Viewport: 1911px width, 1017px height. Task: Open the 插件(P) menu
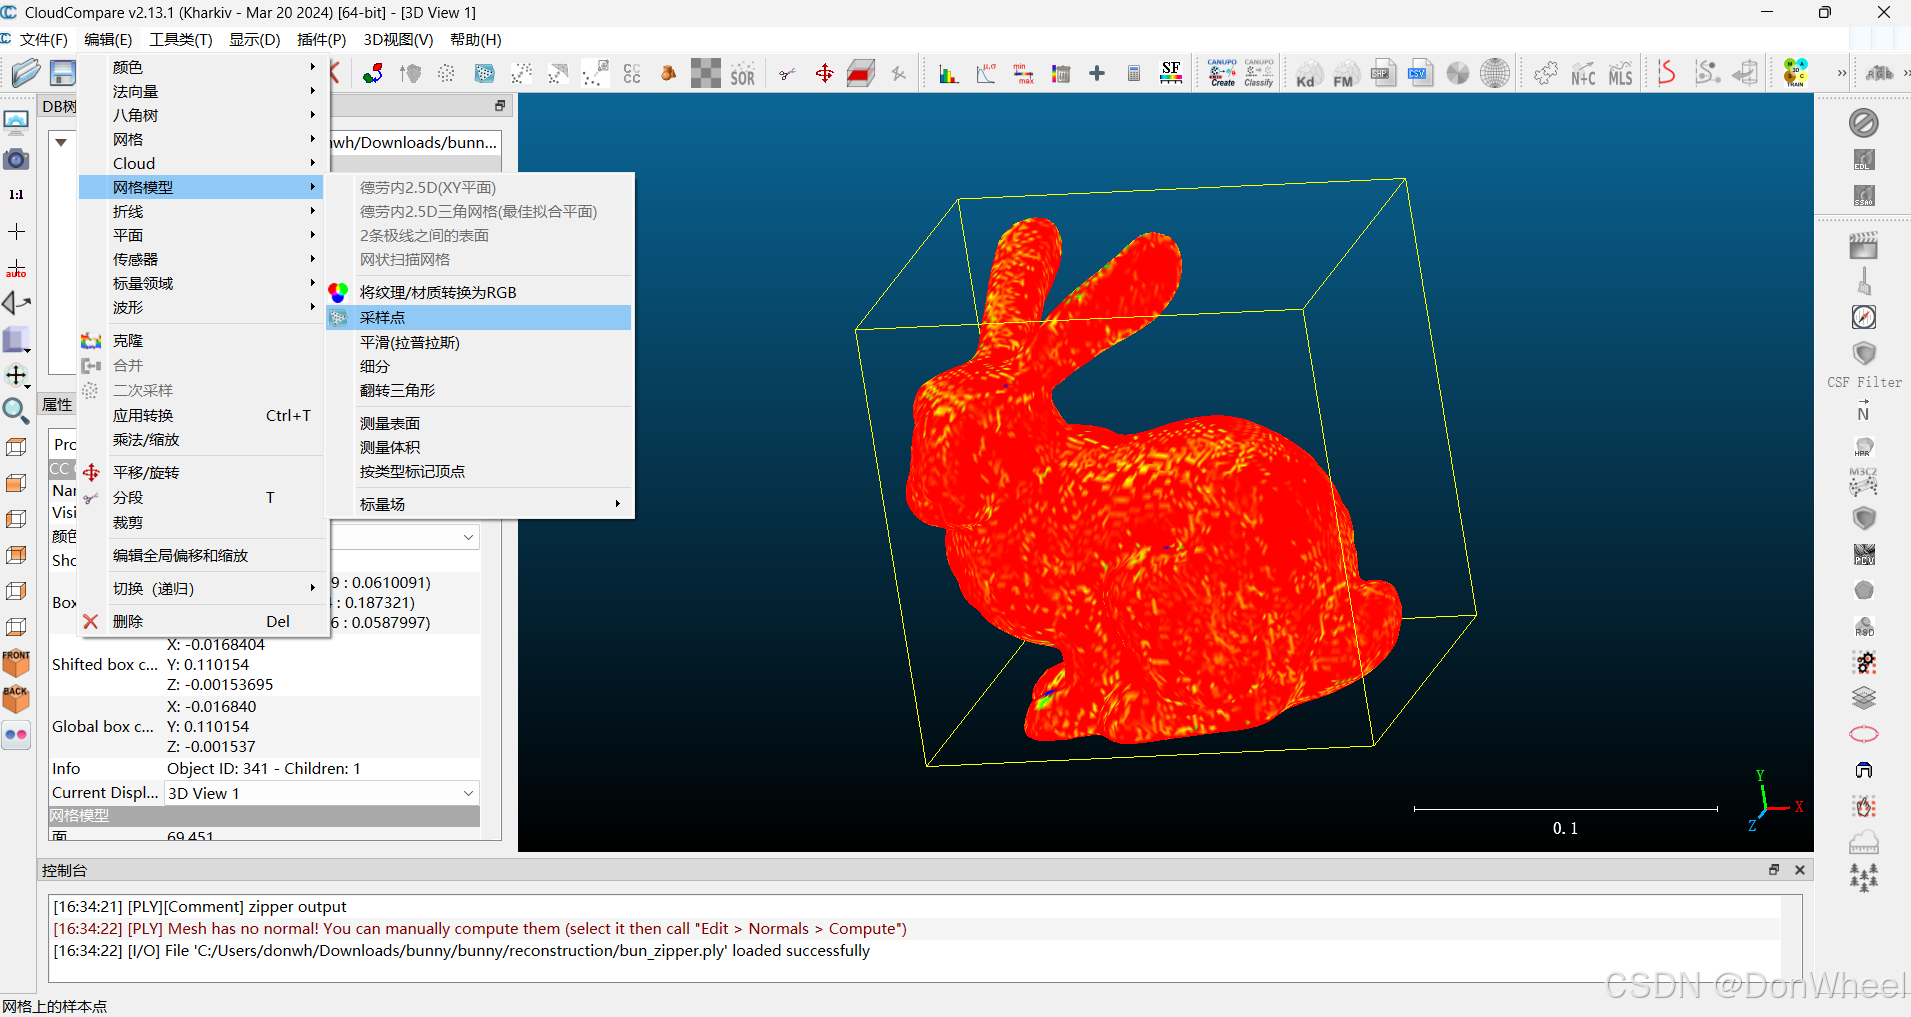321,40
